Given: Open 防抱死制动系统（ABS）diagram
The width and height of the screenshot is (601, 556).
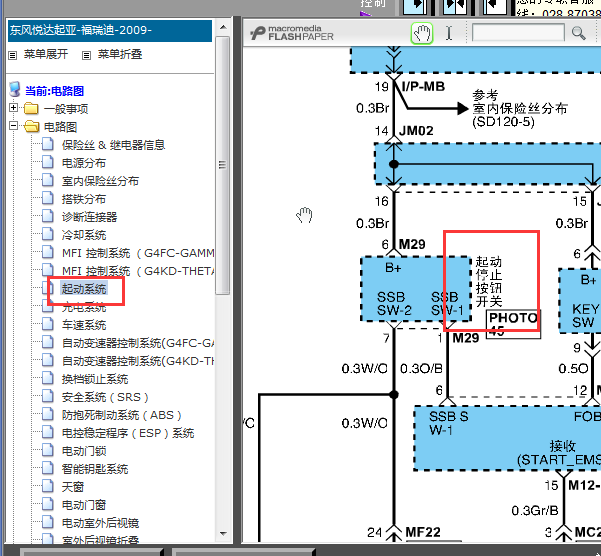Looking at the screenshot, I should [x=118, y=415].
